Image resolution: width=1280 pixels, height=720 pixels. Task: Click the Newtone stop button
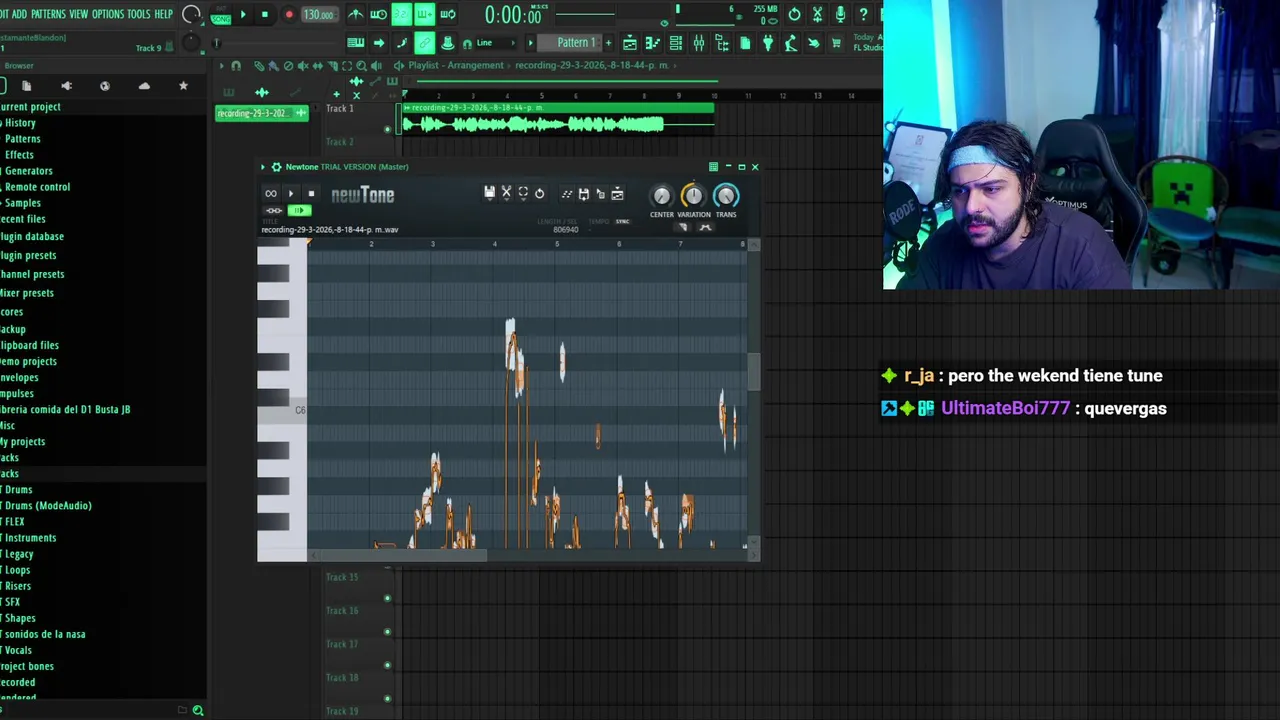[311, 193]
